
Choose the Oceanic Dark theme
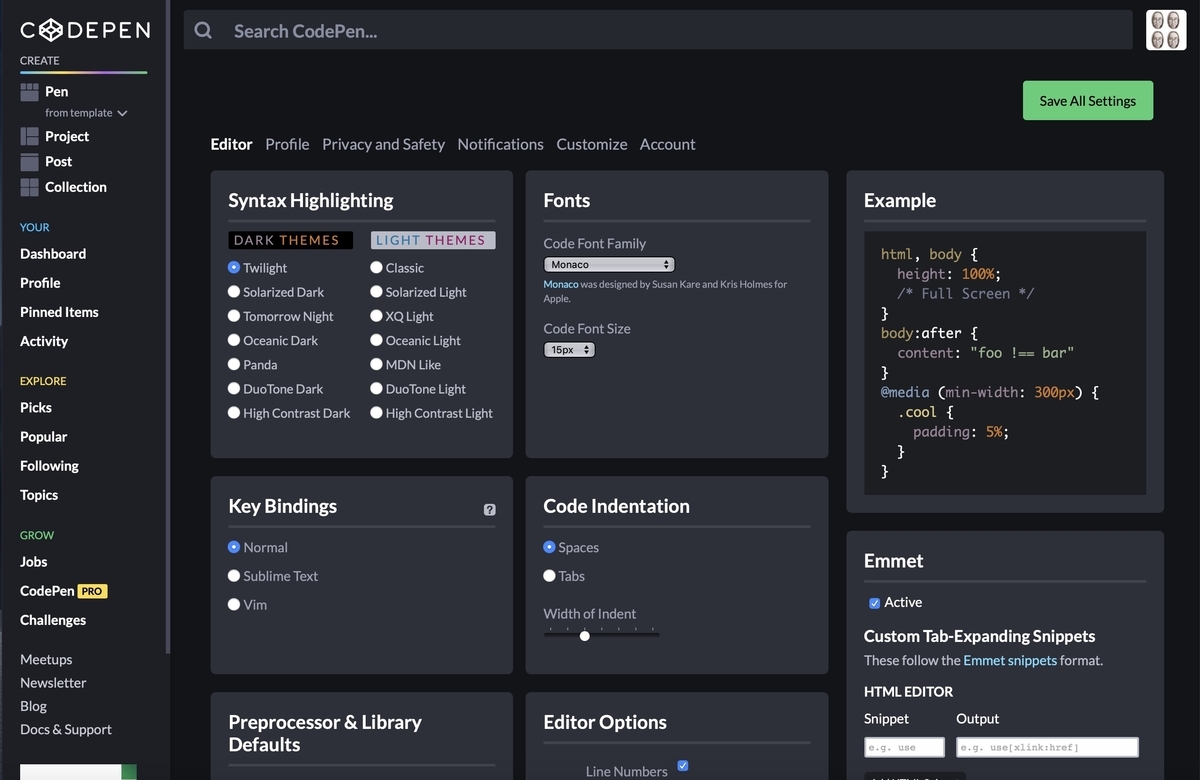(x=234, y=340)
